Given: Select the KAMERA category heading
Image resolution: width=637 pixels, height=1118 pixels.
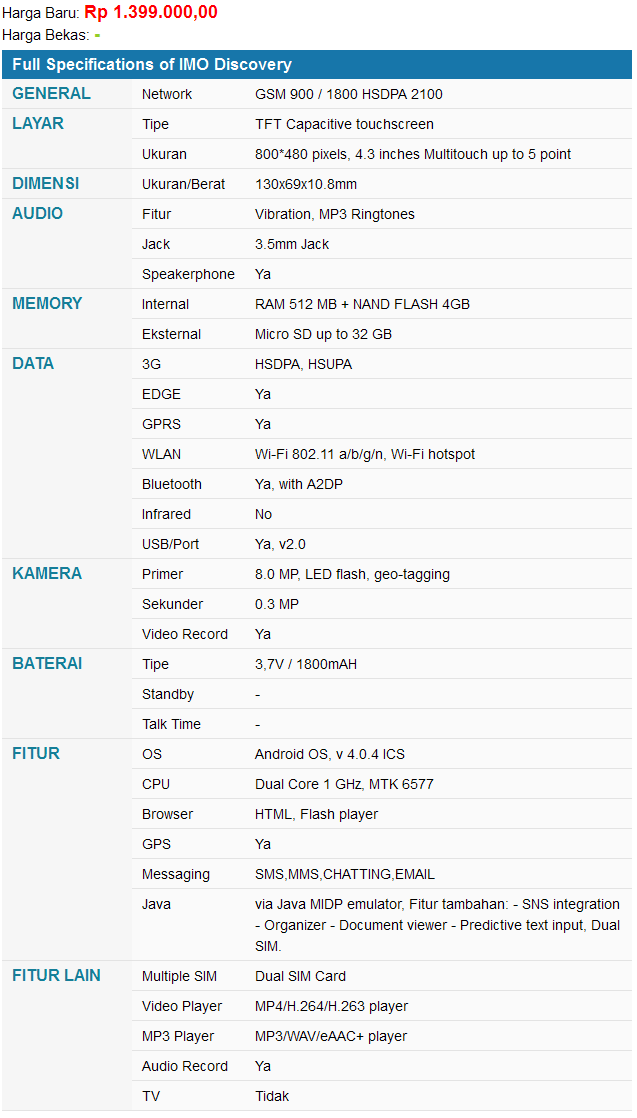Looking at the screenshot, I should tap(47, 574).
